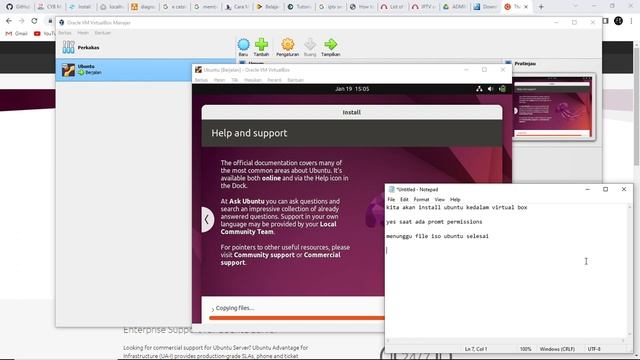The width and height of the screenshot is (640, 360).
Task: Click the Chrome page vertical scrollbar
Action: coord(636,106)
